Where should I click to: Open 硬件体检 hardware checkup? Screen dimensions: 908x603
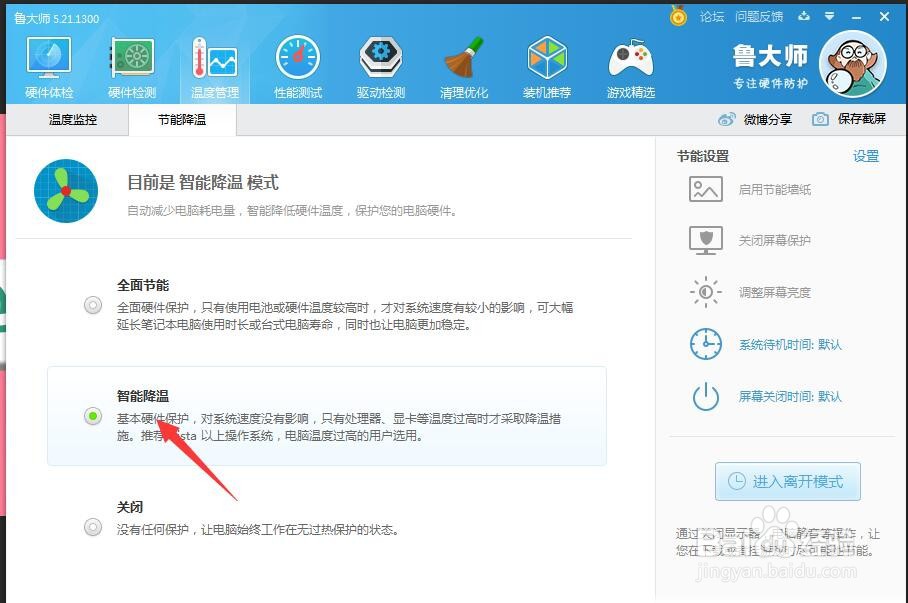coord(49,68)
